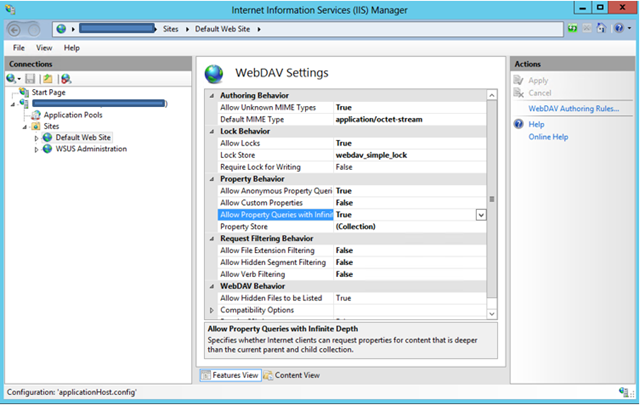Viewport: 640px width, 405px height.
Task: Select Allow Anonymous Property Queries row
Action: (x=352, y=191)
